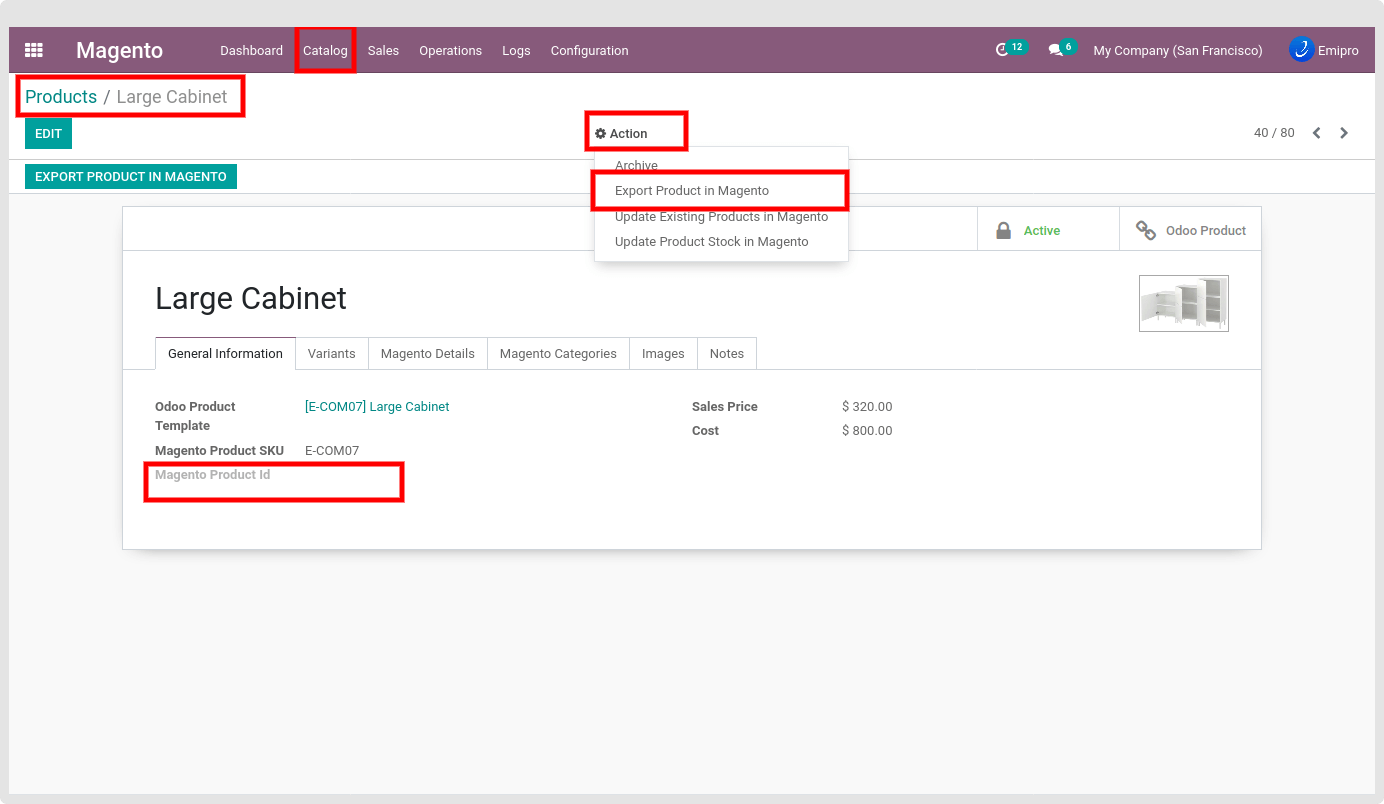Click the Emipro user avatar
The height and width of the screenshot is (804, 1384).
point(1301,49)
